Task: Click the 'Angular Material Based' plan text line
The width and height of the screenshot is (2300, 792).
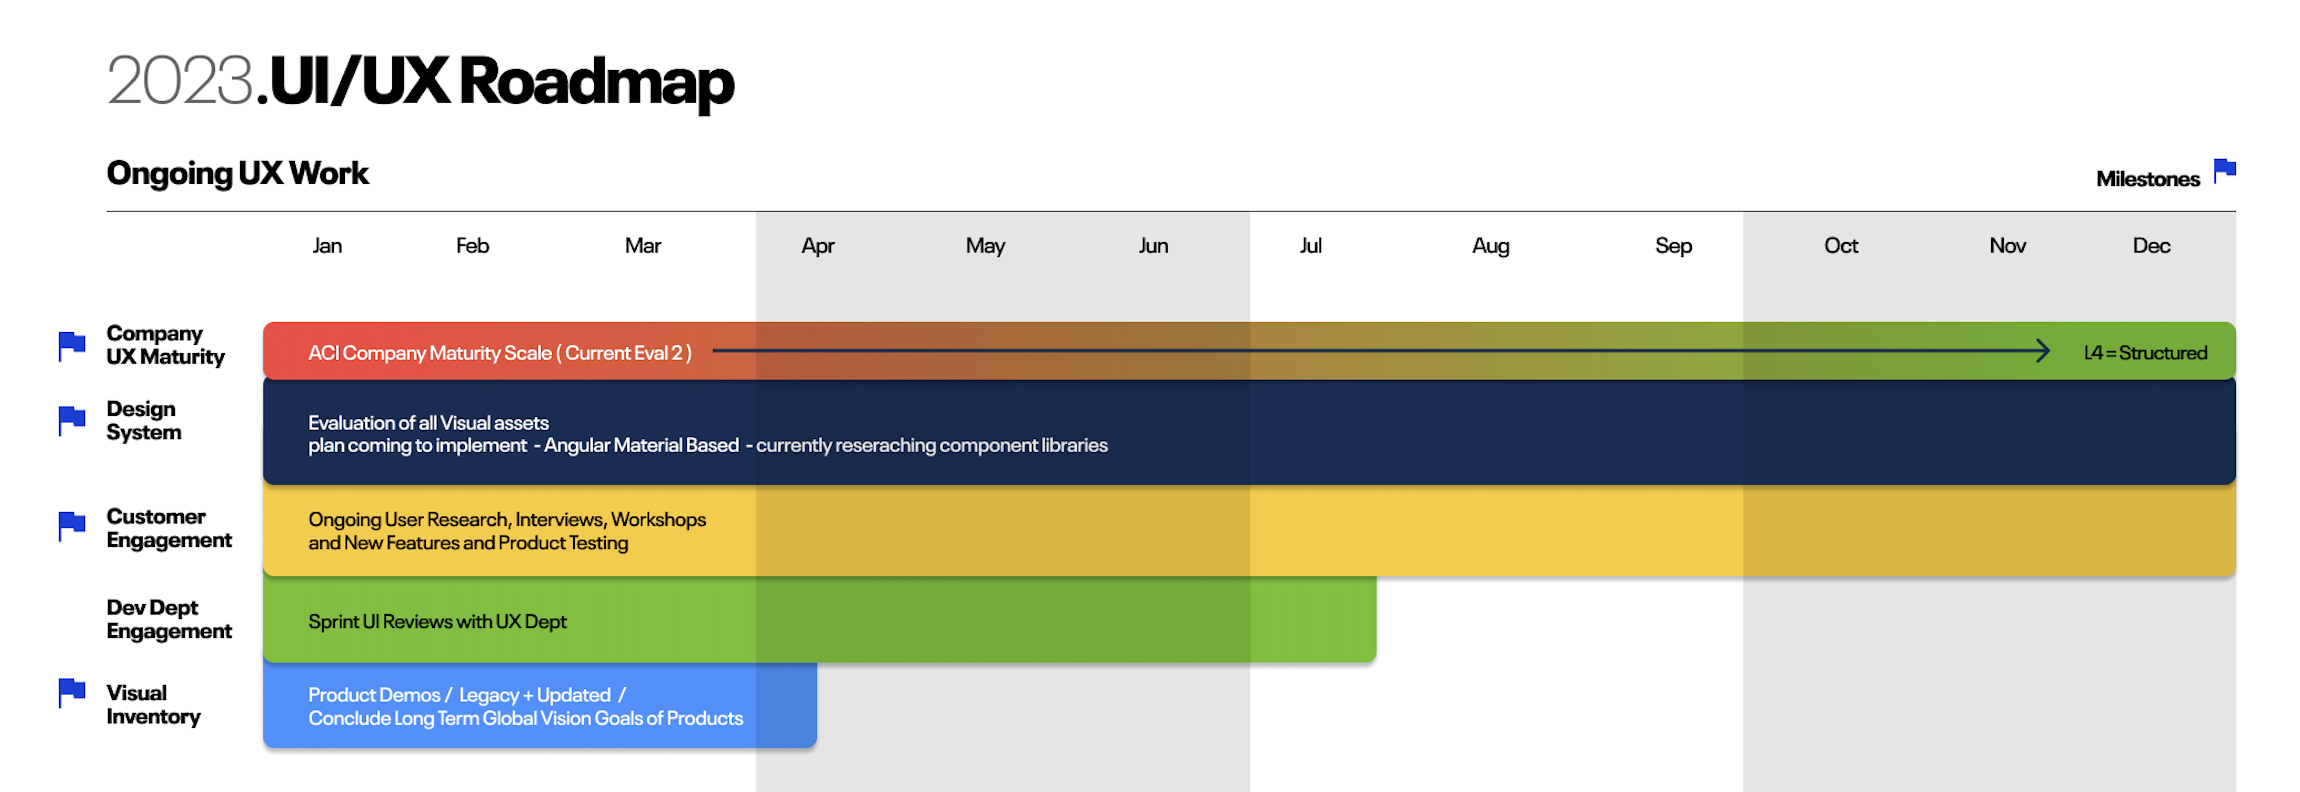Action: tap(708, 445)
